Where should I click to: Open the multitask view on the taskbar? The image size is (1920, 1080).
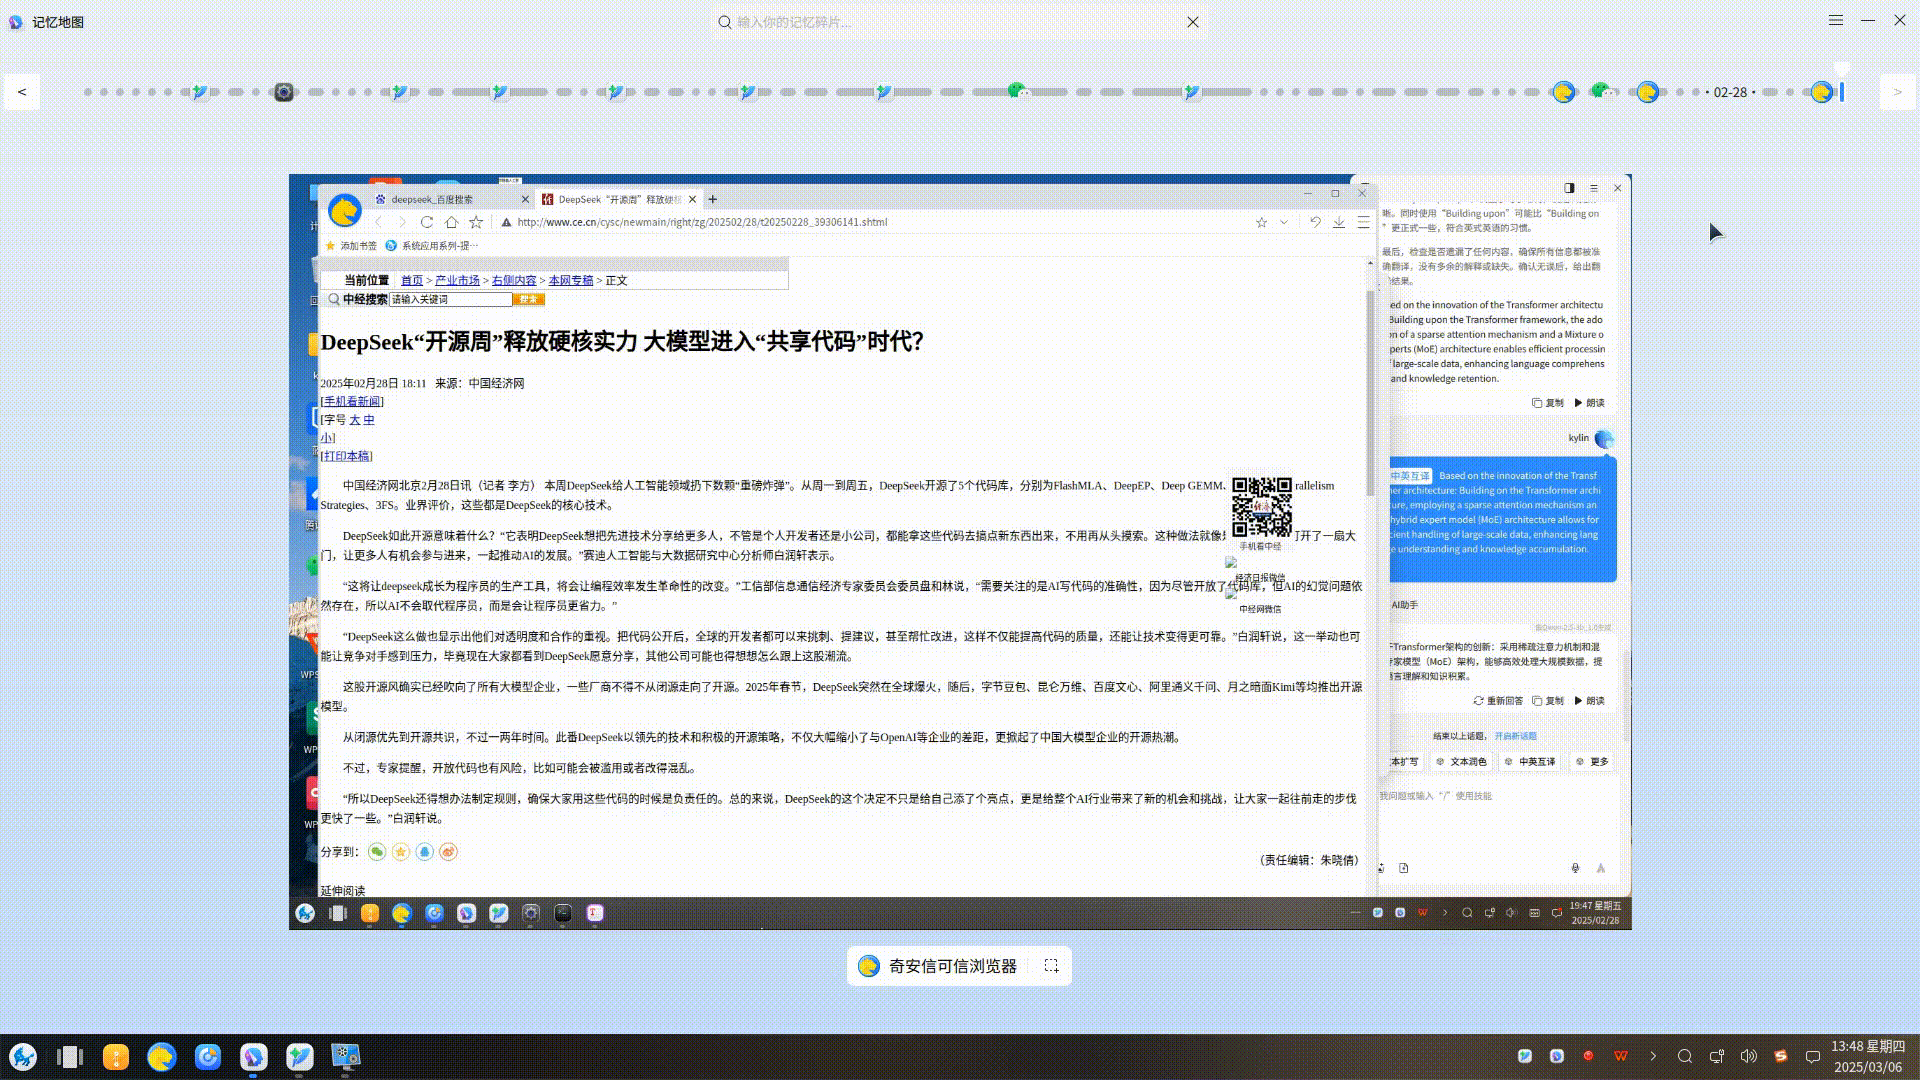pyautogui.click(x=70, y=1057)
